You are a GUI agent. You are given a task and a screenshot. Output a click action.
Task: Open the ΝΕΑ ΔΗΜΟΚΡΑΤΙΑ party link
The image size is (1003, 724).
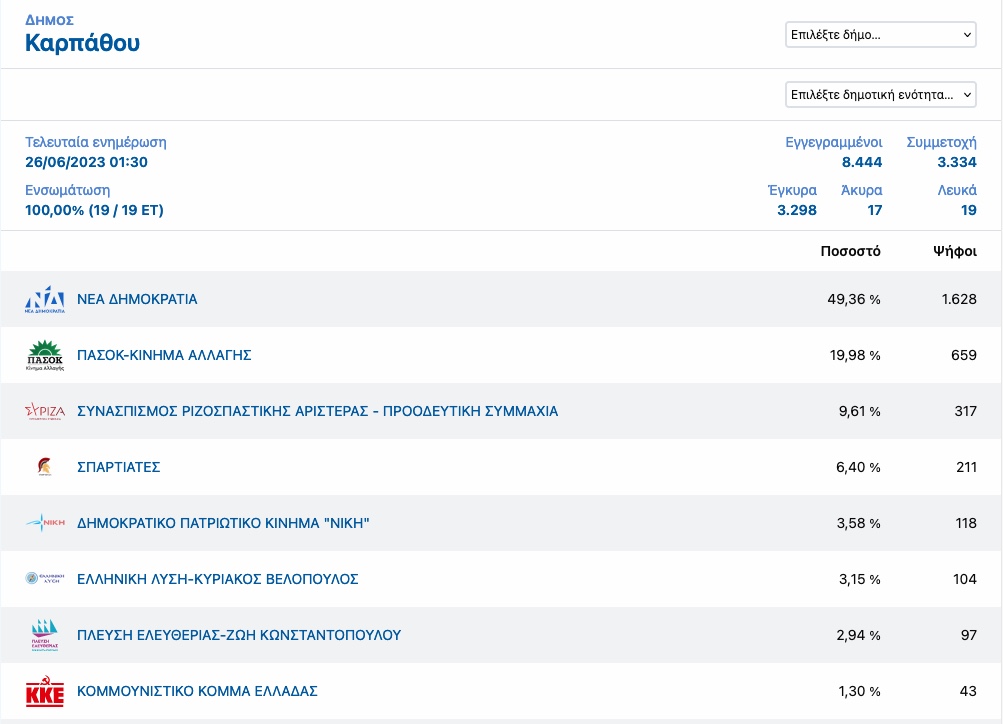pyautogui.click(x=137, y=299)
